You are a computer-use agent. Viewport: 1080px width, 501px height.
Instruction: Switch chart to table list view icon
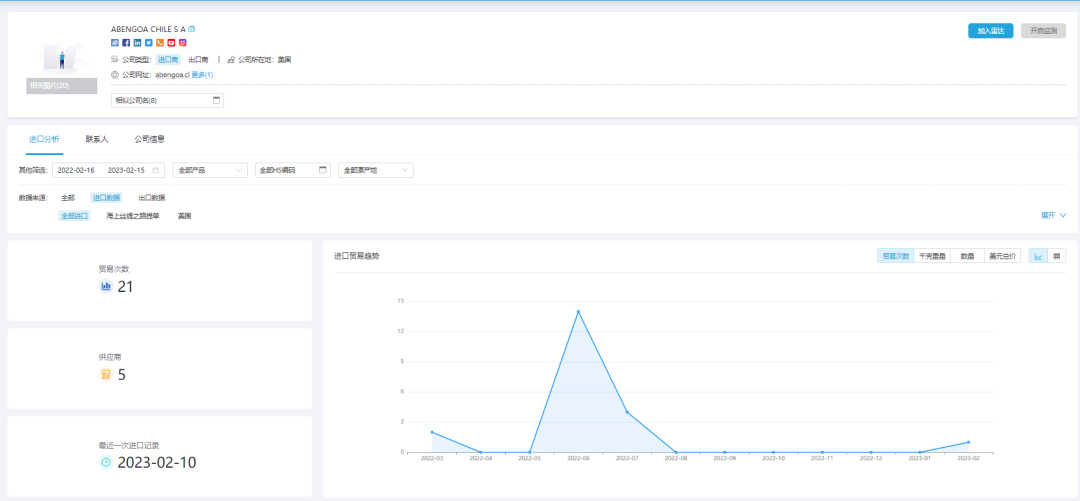coord(1056,256)
